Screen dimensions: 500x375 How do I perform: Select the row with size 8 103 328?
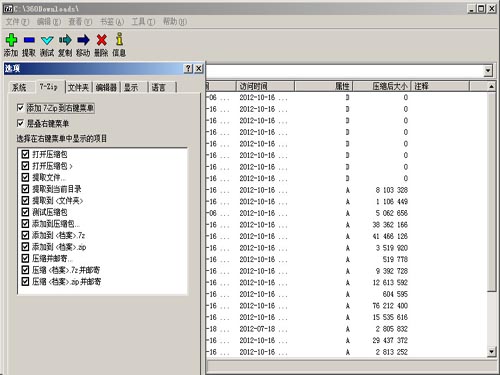pos(346,190)
